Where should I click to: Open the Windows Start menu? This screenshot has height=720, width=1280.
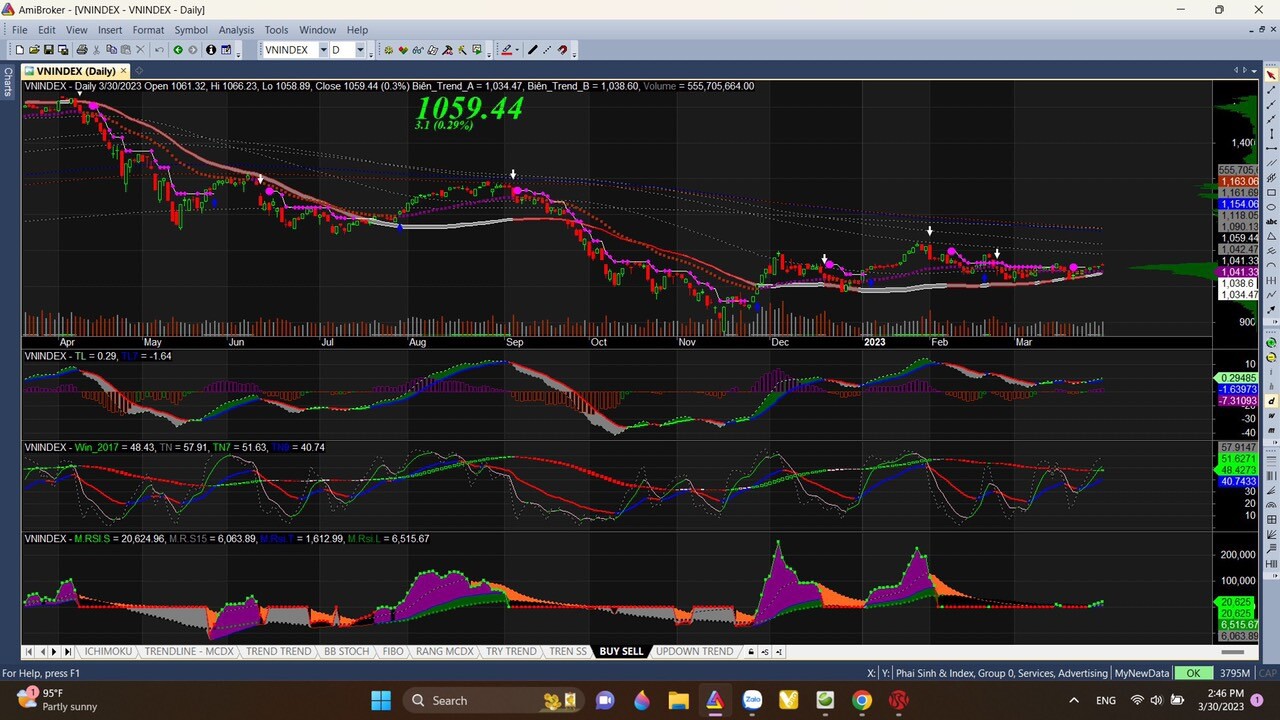tap(381, 700)
